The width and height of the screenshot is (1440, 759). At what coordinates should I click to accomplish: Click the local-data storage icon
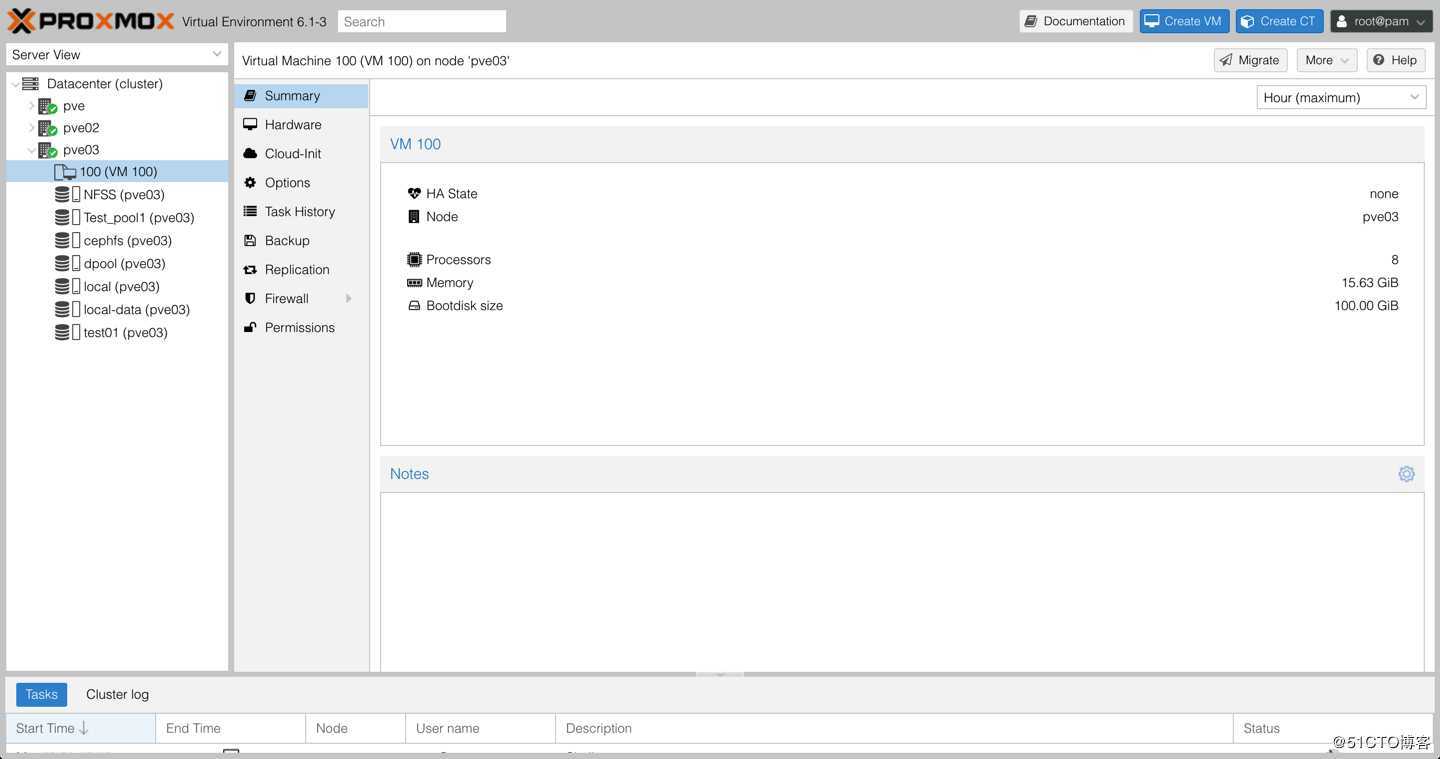(68, 310)
